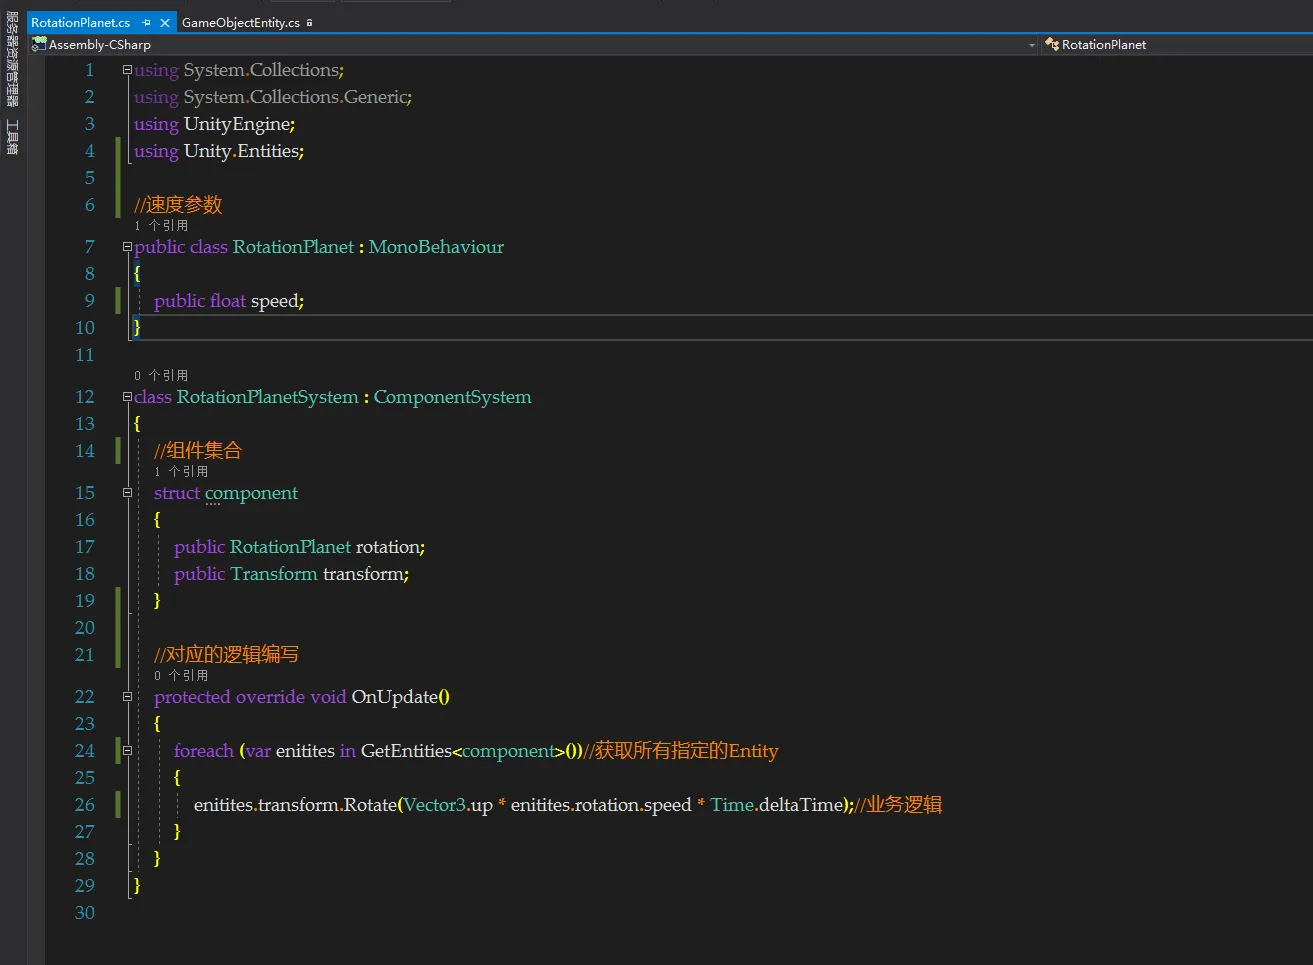Click RotationPlanet type on line 17
Screen dimensions: 1313x965
pos(290,547)
